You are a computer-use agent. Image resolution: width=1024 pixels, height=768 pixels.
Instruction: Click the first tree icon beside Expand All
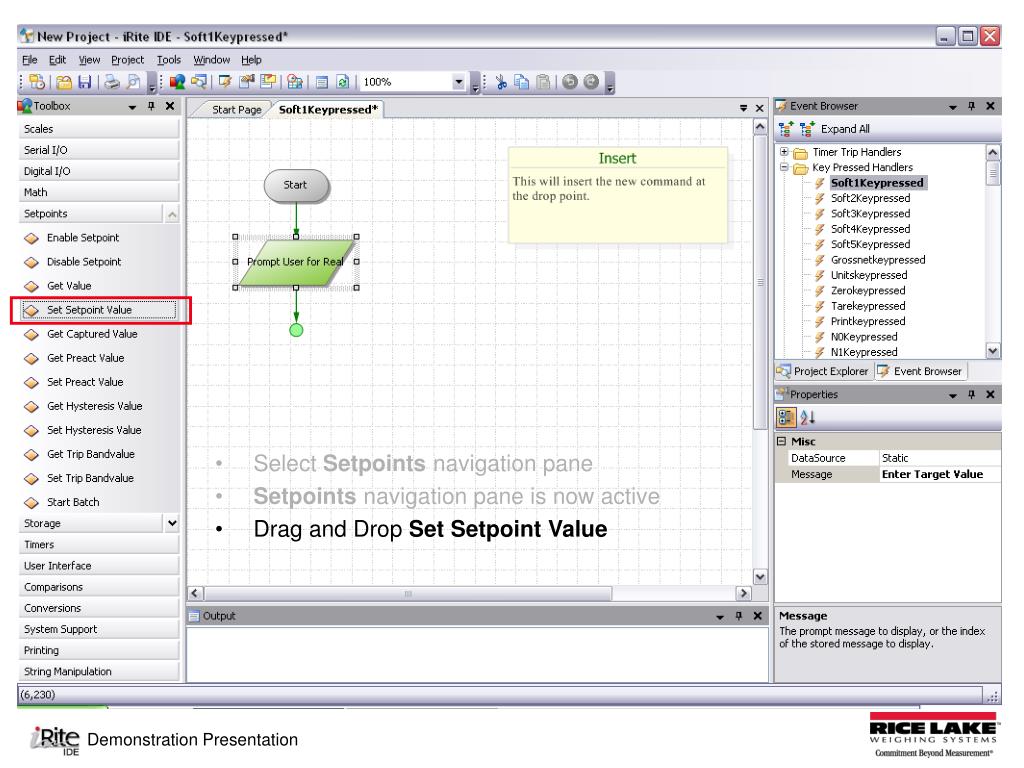pyautogui.click(x=786, y=129)
